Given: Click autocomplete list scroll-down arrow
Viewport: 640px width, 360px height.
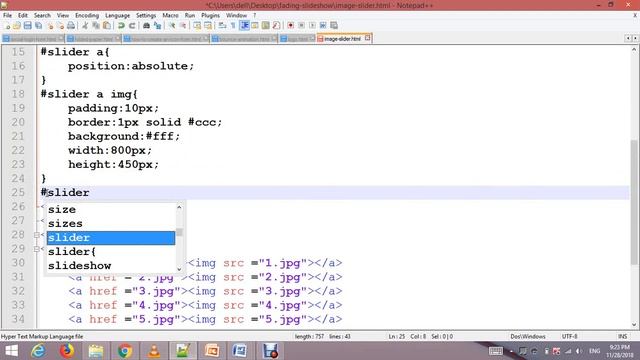Looking at the screenshot, I should tap(179, 269).
